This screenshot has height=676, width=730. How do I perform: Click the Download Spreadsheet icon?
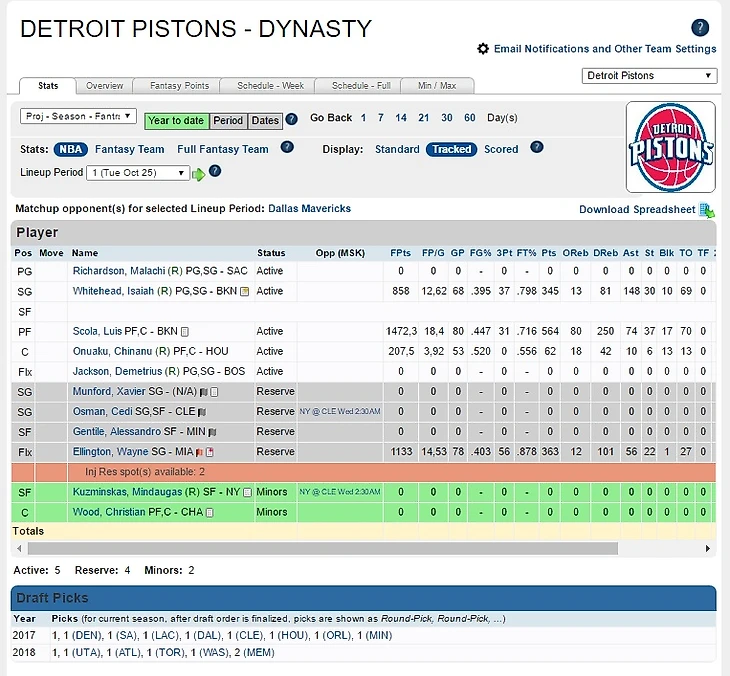pos(707,210)
